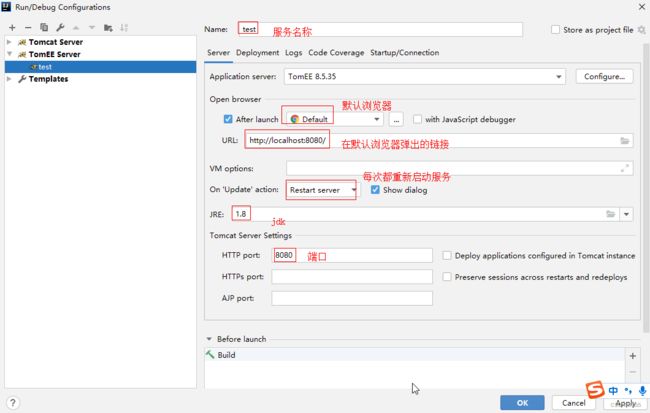Switch to the Logs tab
Image resolution: width=650 pixels, height=413 pixels.
coord(293,53)
